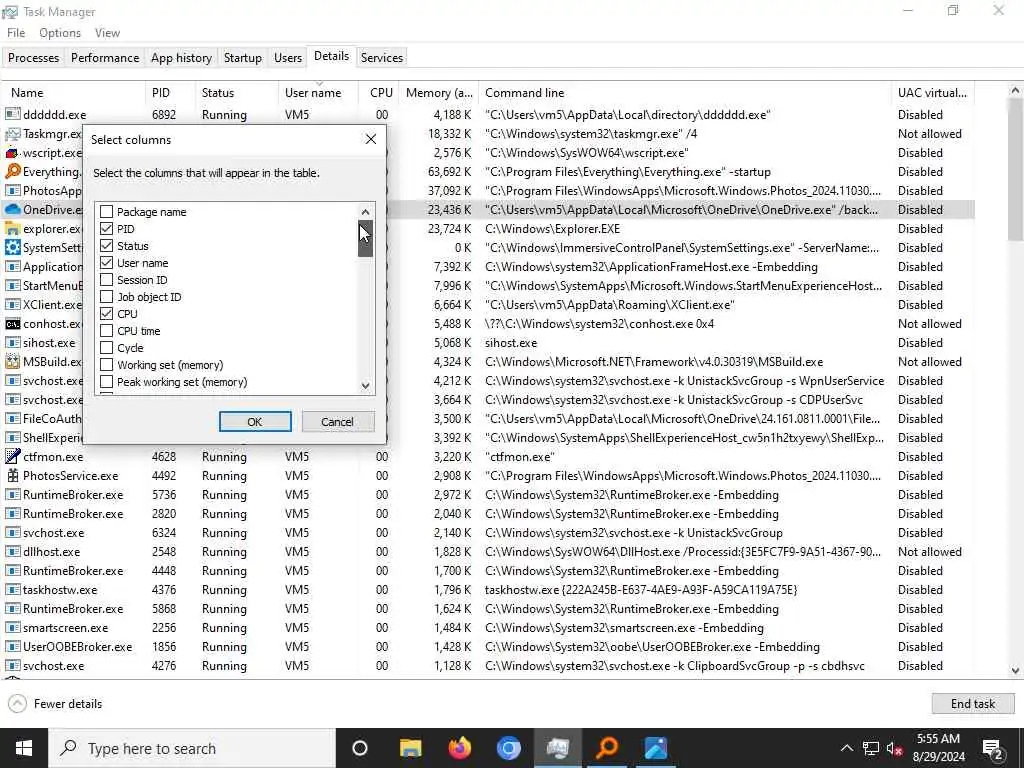Check Peak working set (memory) checkbox
The image size is (1024, 768).
(106, 381)
